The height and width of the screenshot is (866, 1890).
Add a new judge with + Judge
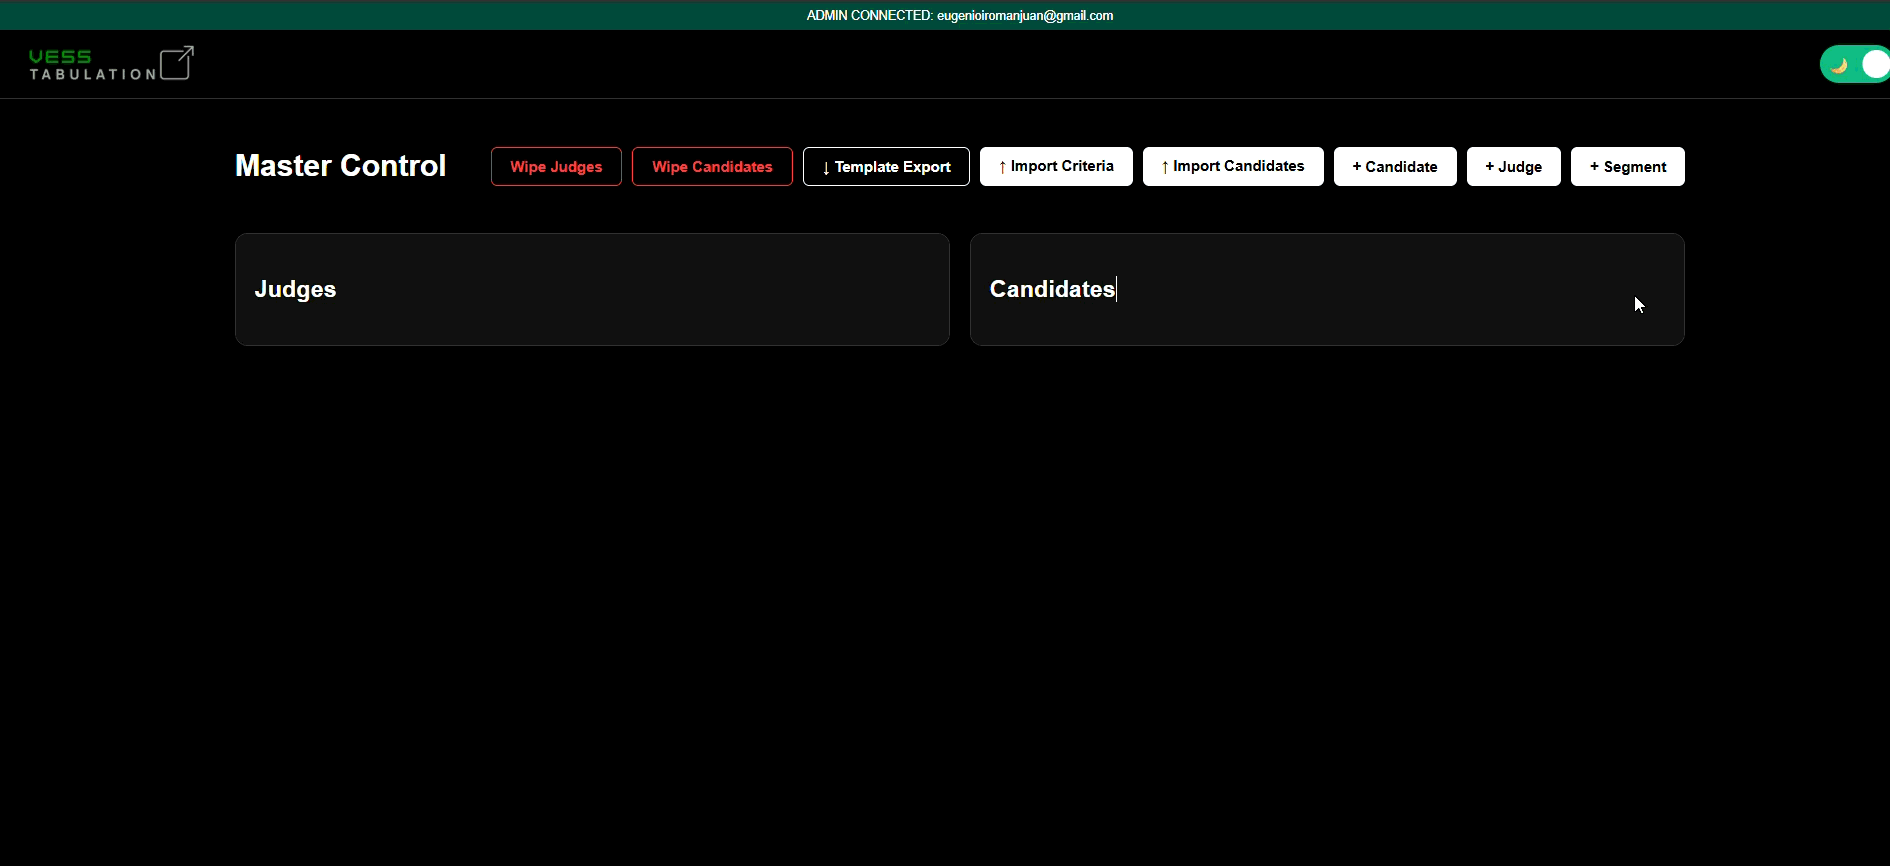coord(1513,167)
